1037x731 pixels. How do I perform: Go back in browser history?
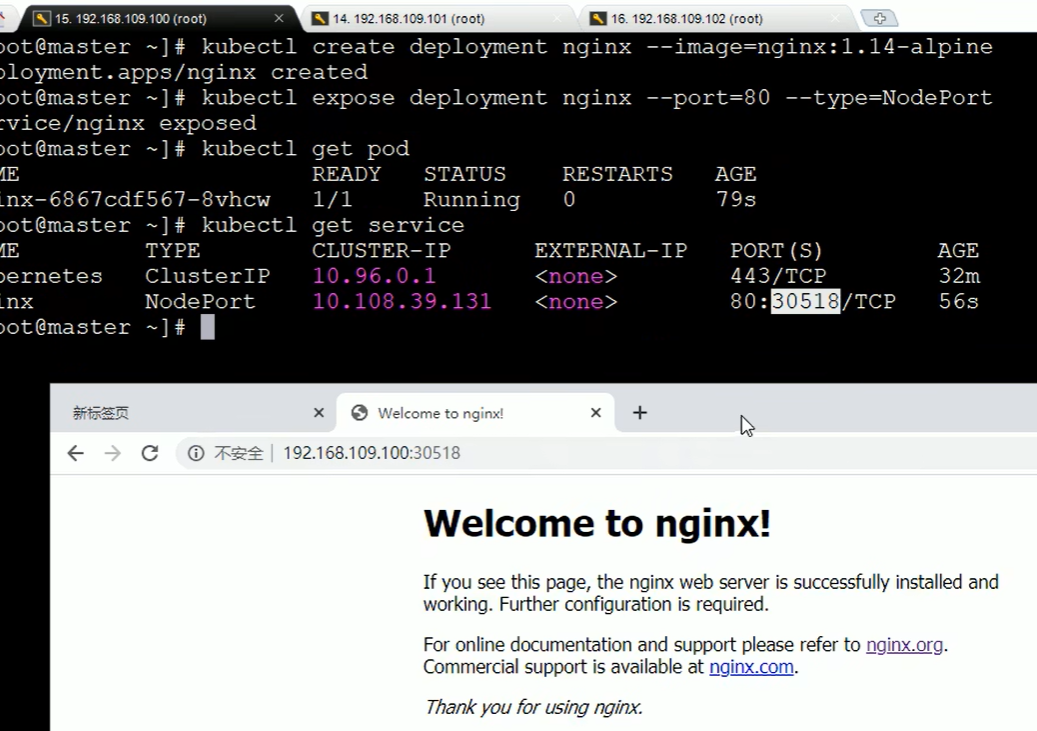coord(76,453)
